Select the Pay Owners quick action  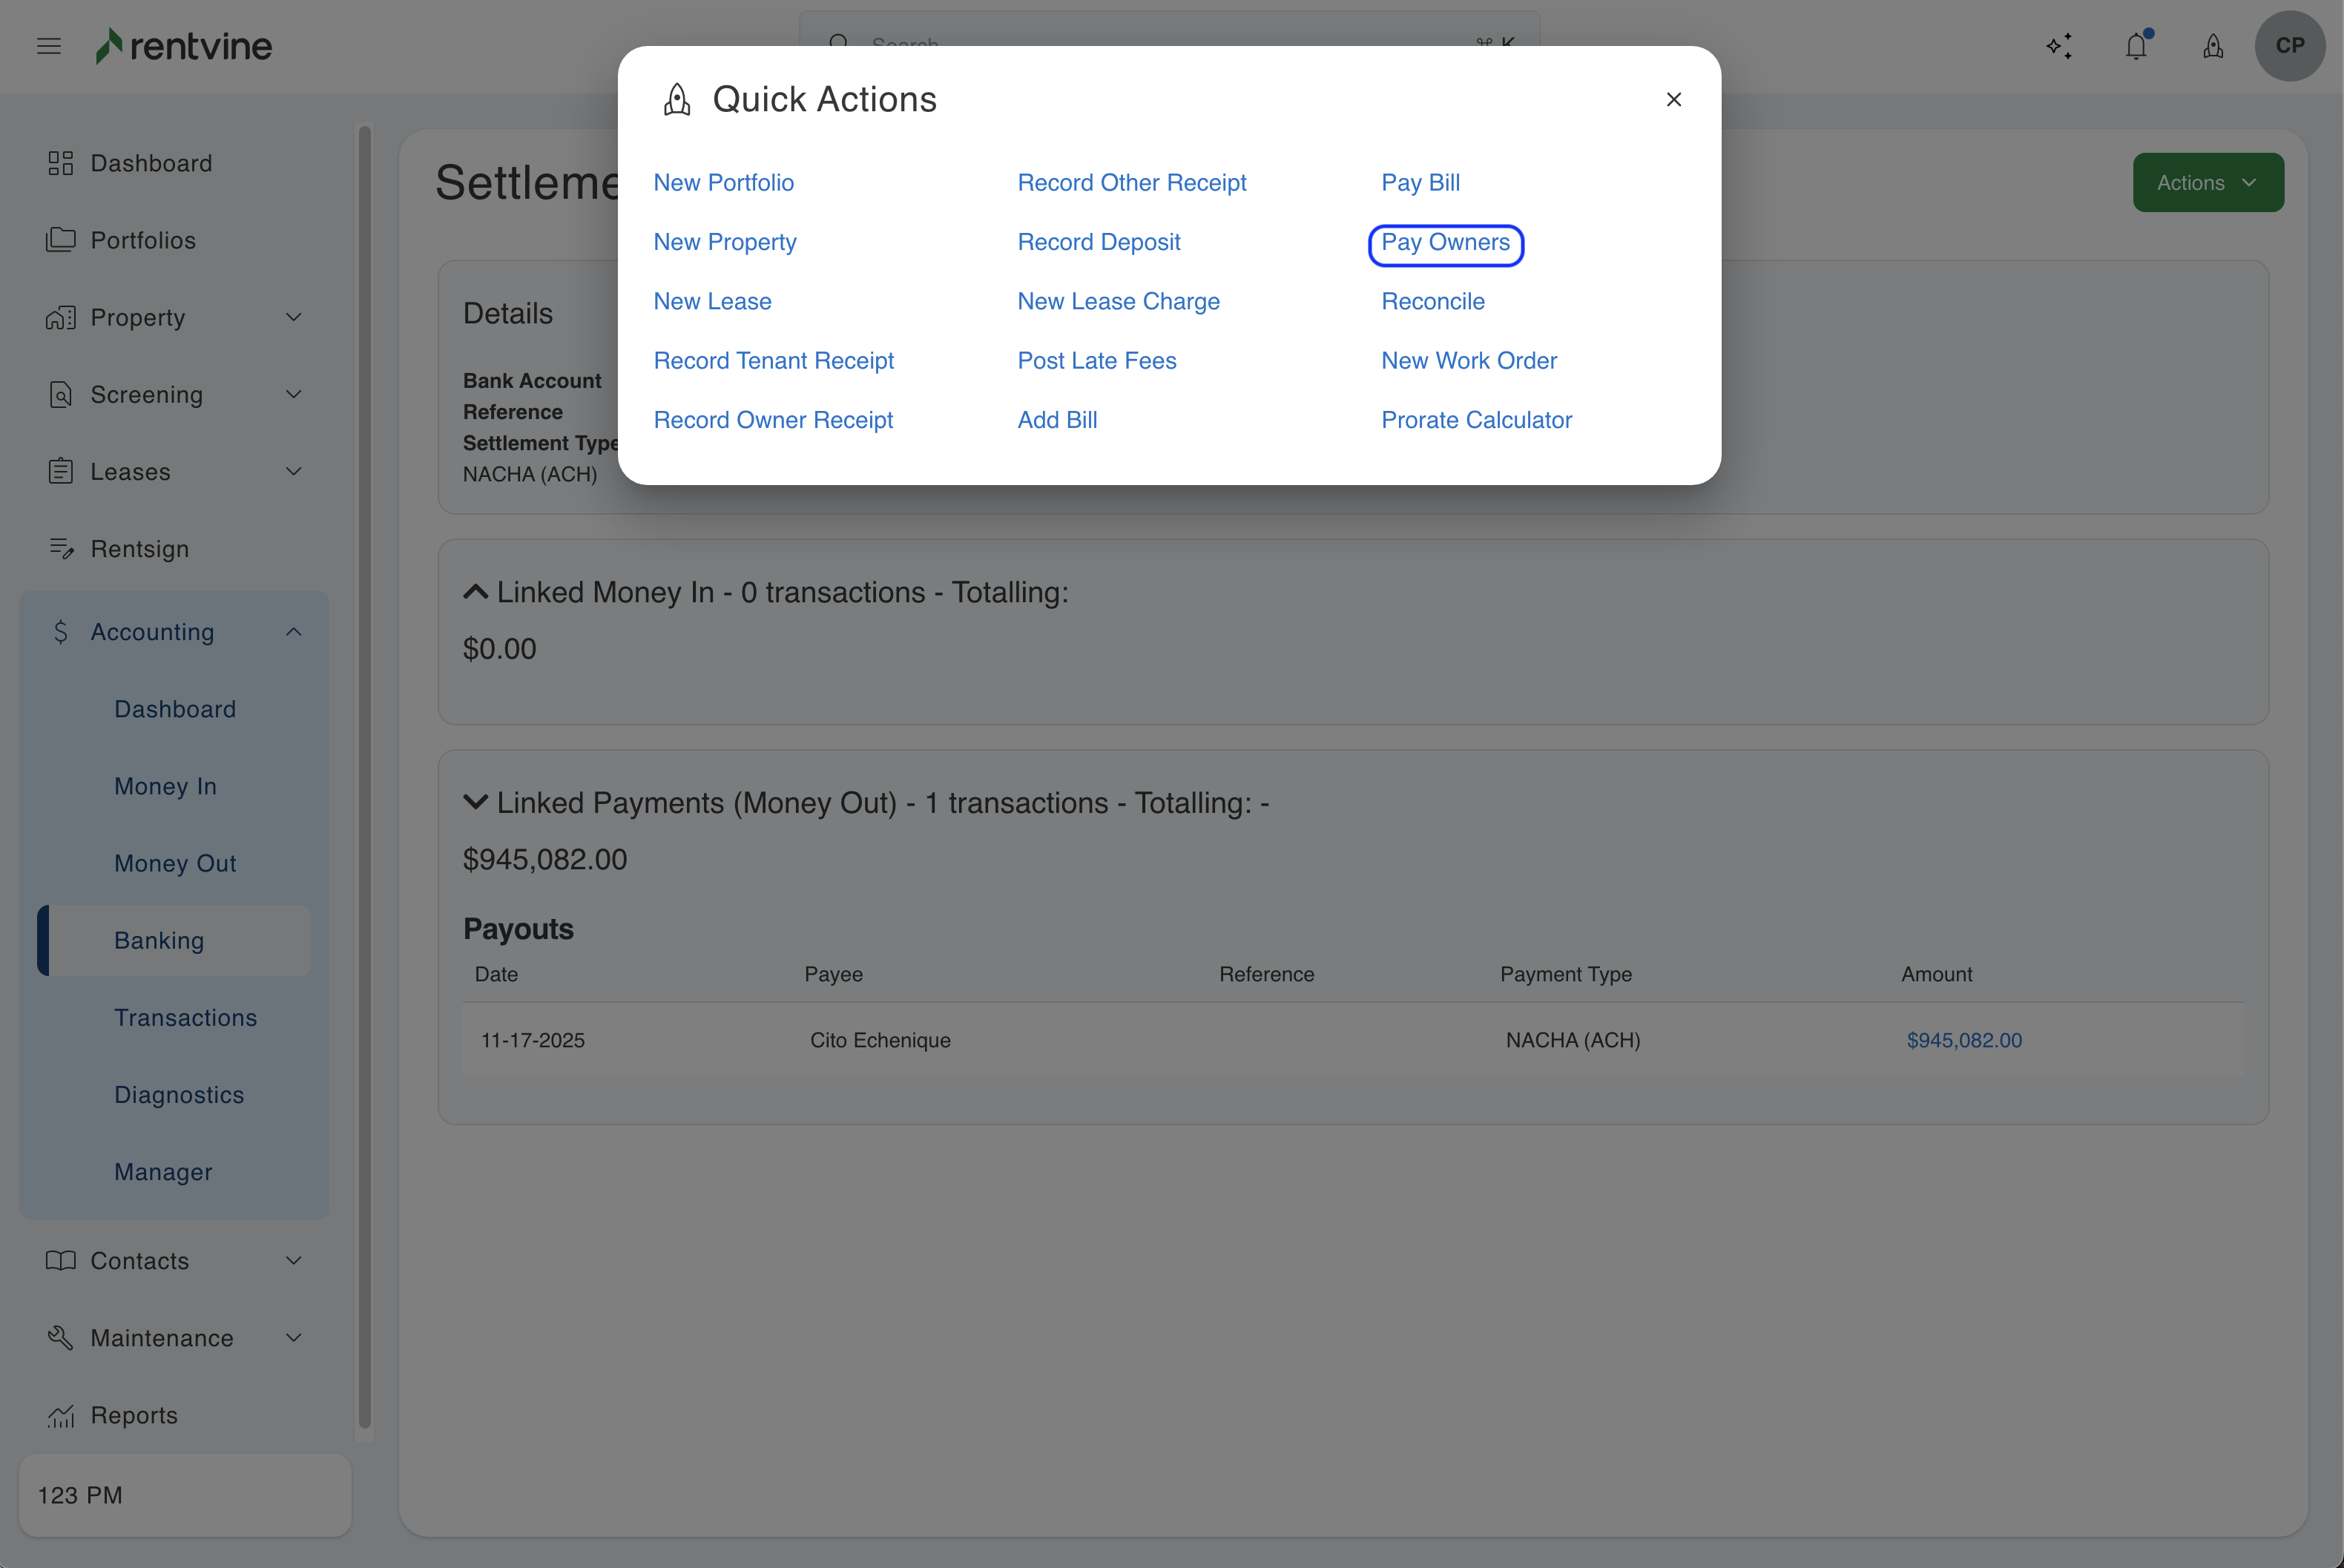point(1445,243)
